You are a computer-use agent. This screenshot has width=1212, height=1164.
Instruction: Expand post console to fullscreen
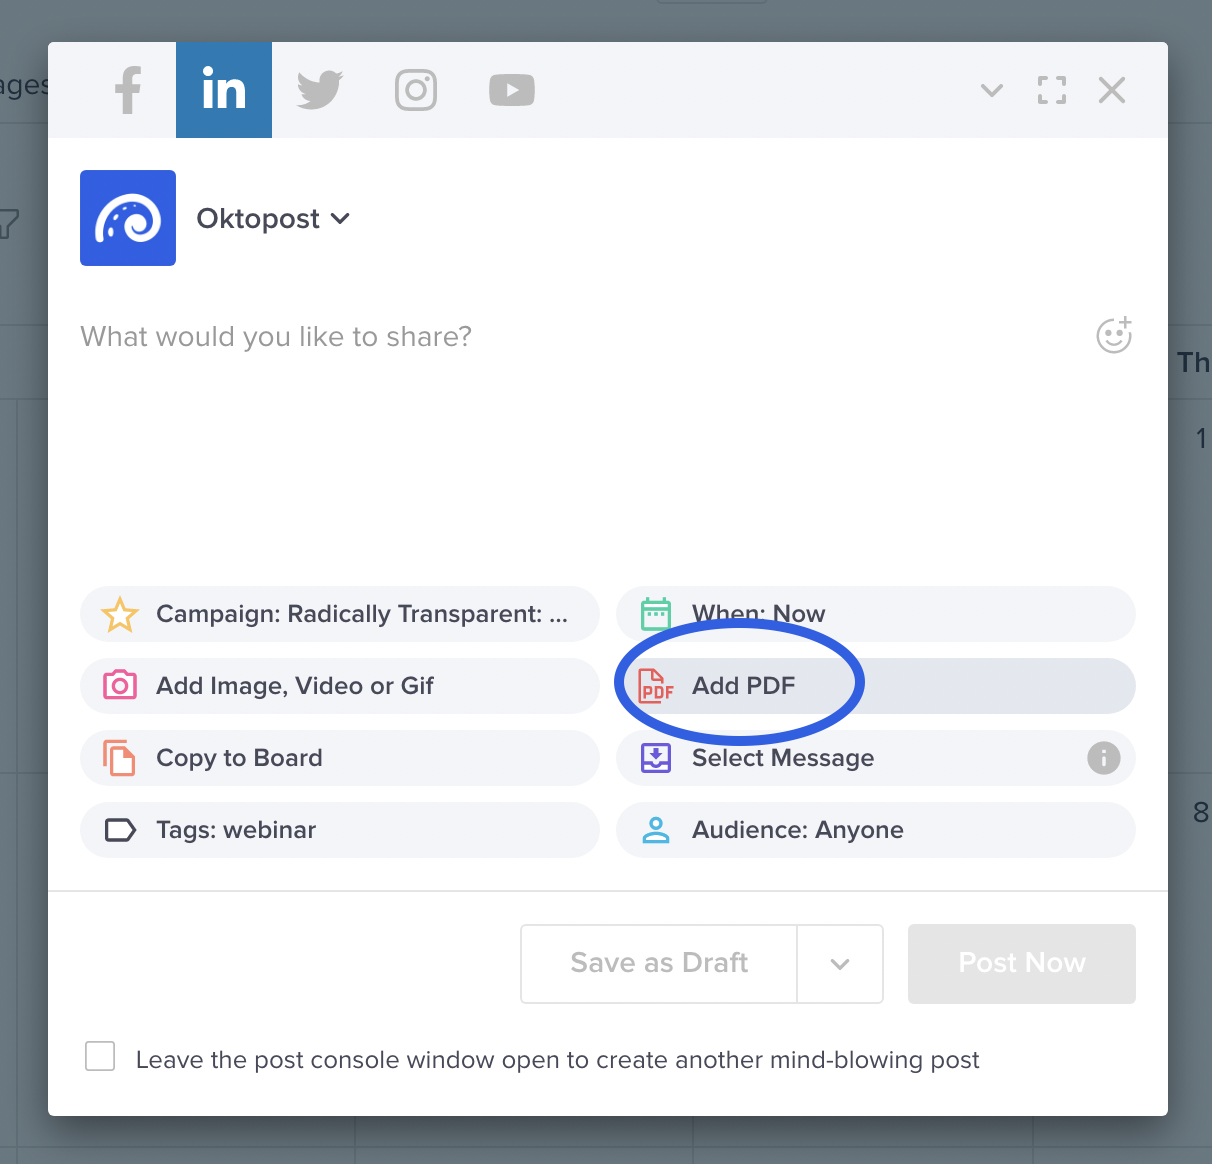click(1051, 90)
